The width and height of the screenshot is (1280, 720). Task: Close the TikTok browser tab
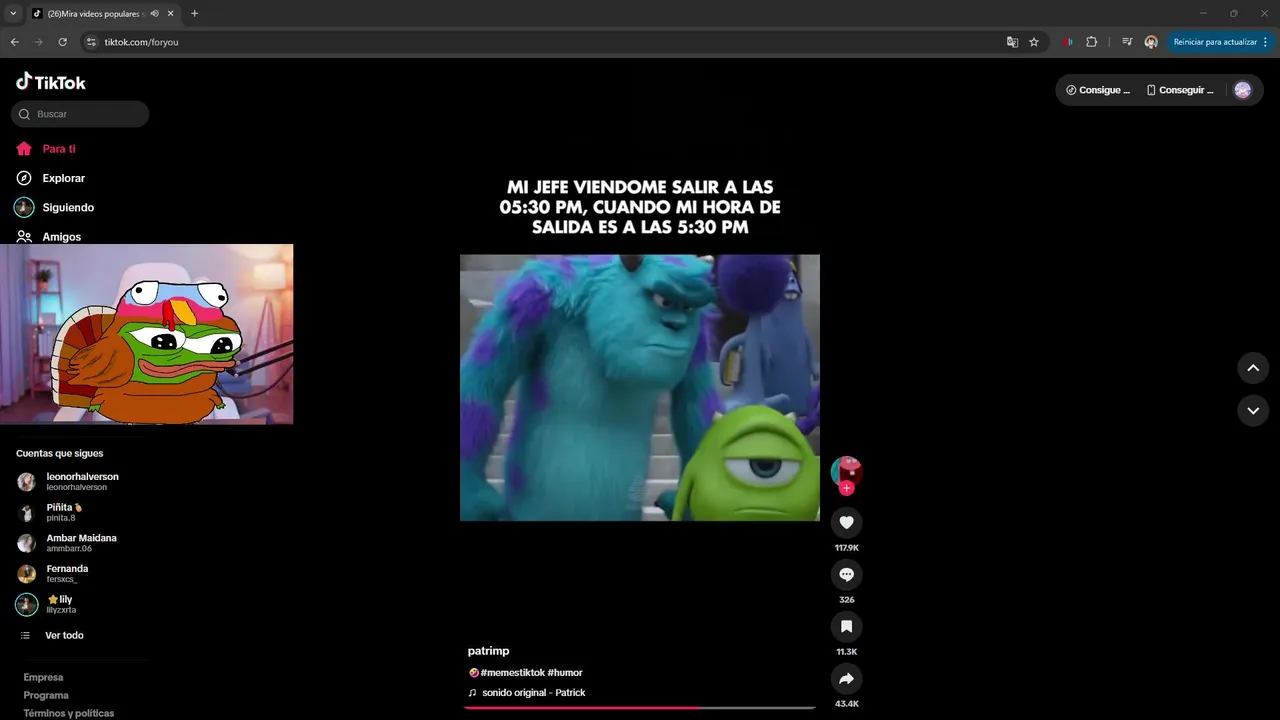tap(171, 13)
